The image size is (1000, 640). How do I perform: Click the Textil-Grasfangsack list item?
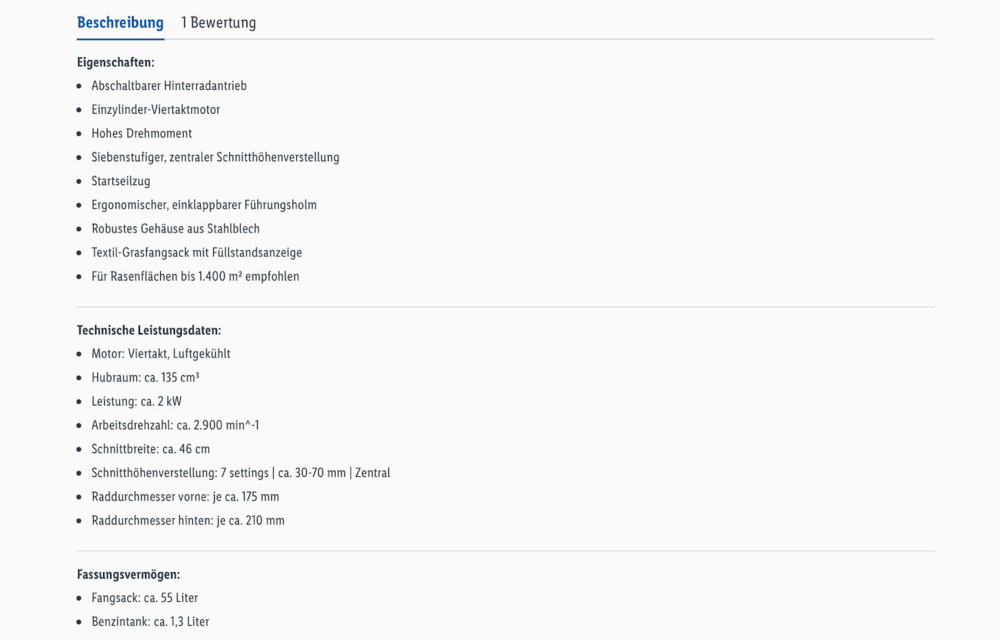click(x=196, y=252)
